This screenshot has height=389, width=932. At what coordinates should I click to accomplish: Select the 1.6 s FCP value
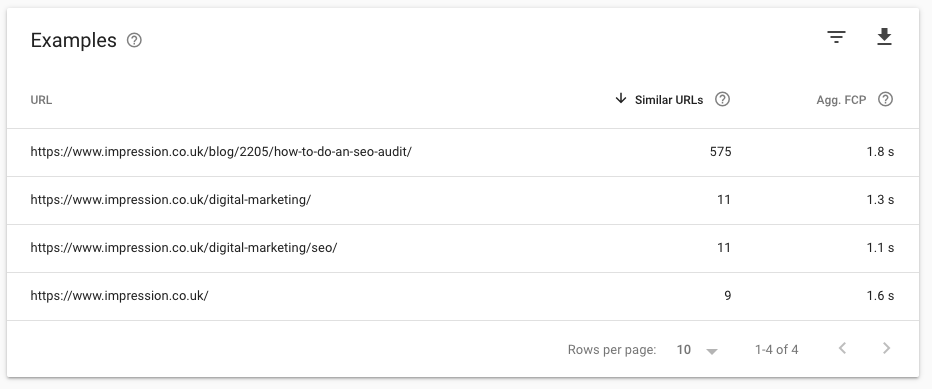click(880, 296)
